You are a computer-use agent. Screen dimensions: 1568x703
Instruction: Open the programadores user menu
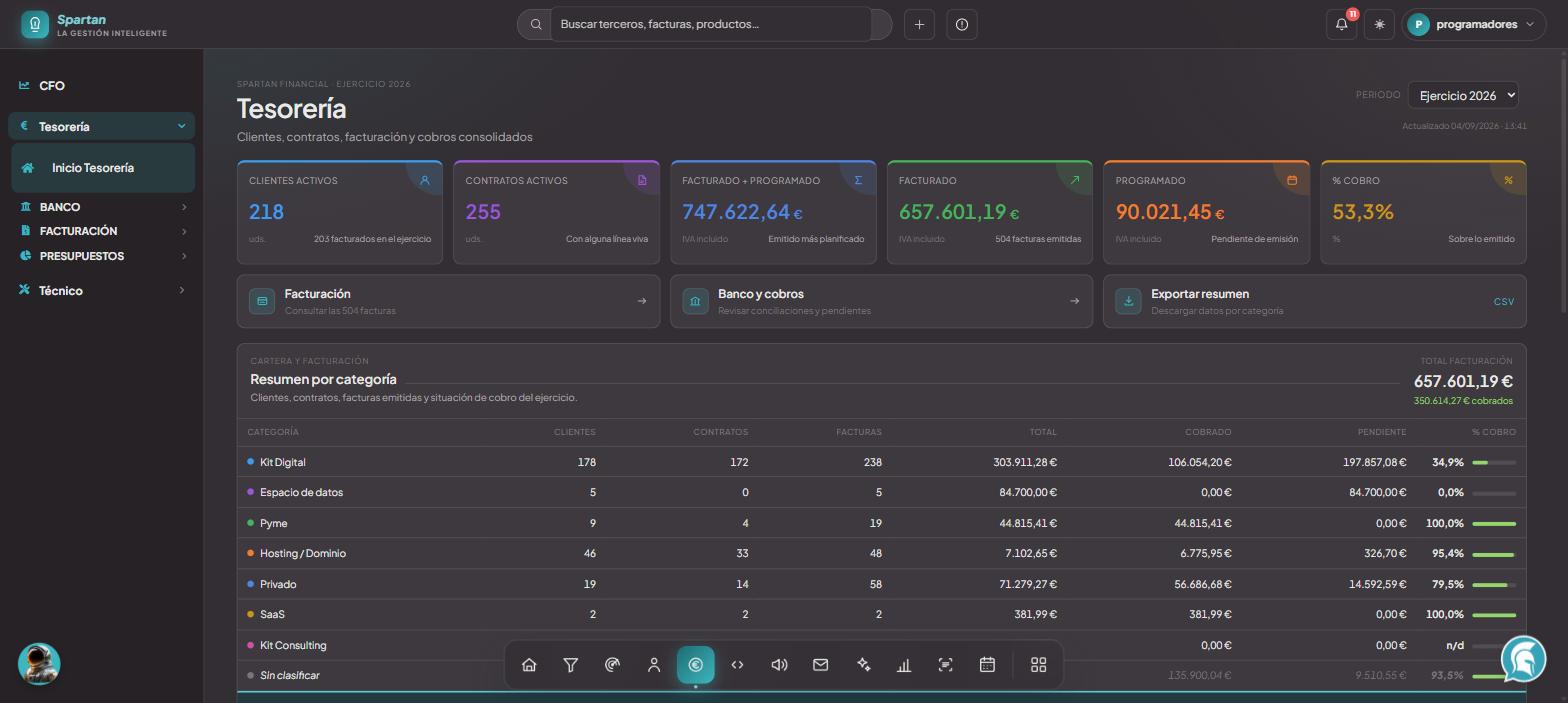(x=1474, y=24)
